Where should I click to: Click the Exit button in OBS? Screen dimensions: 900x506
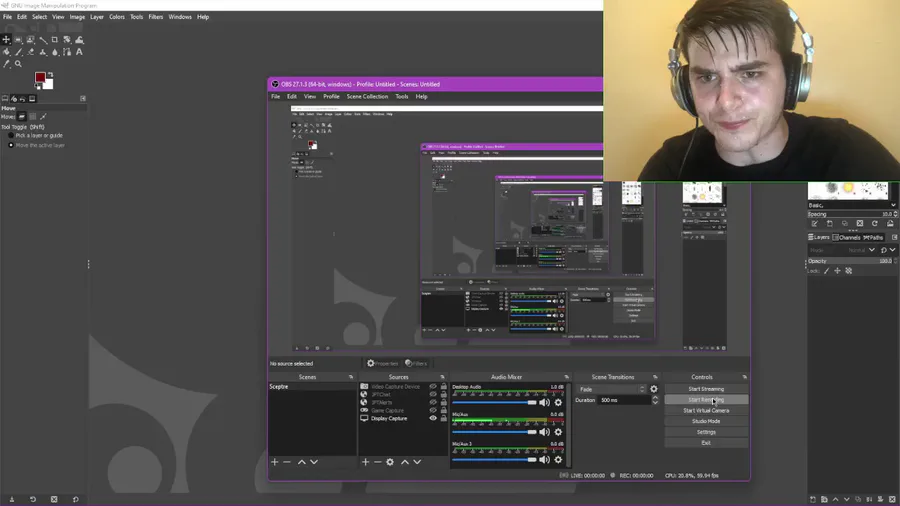click(706, 443)
